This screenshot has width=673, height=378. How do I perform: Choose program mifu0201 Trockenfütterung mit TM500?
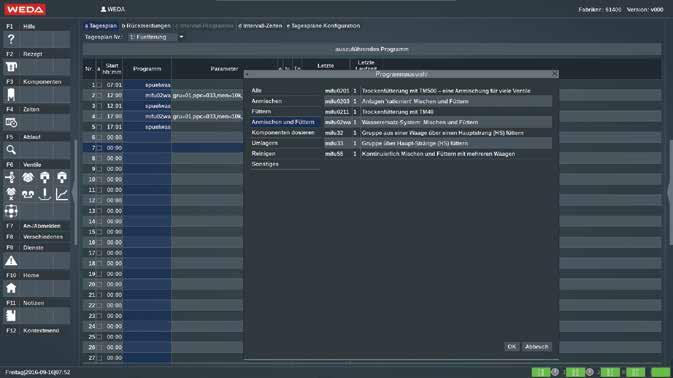pos(438,91)
